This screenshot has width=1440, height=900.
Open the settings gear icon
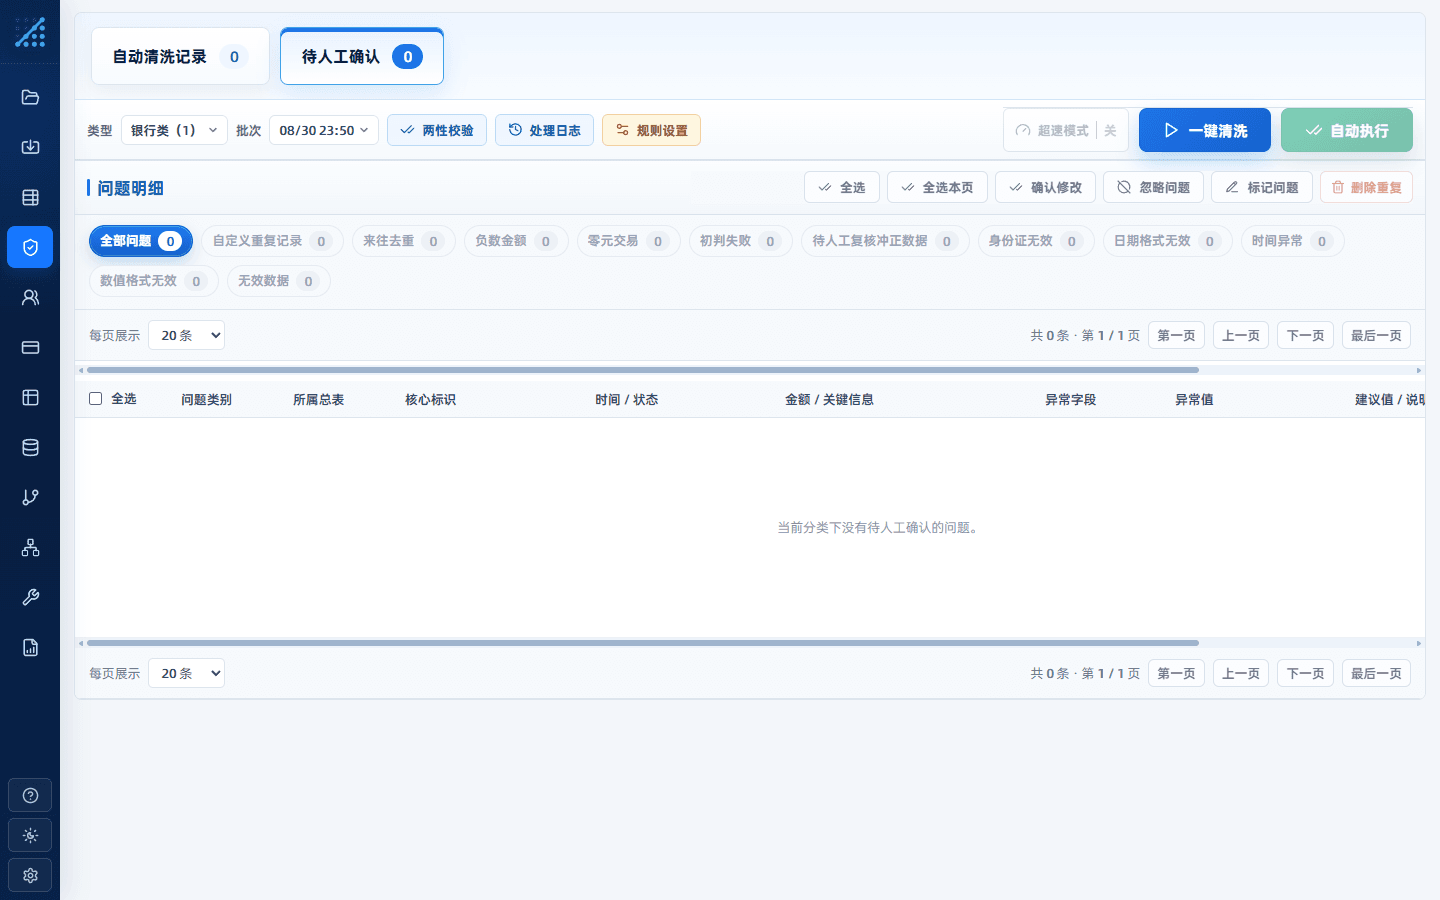tap(30, 875)
